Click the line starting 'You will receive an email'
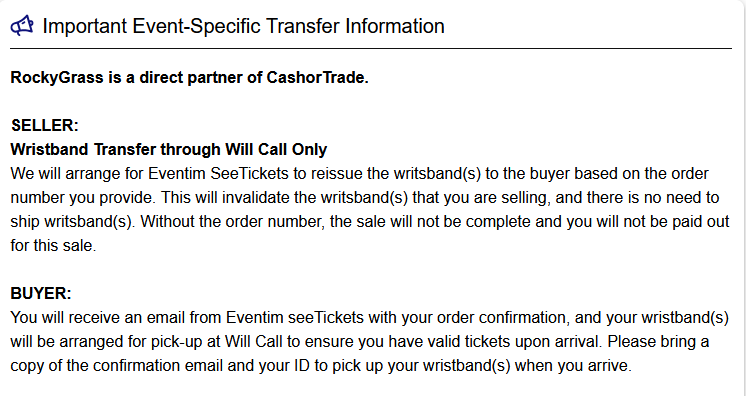 click(369, 317)
